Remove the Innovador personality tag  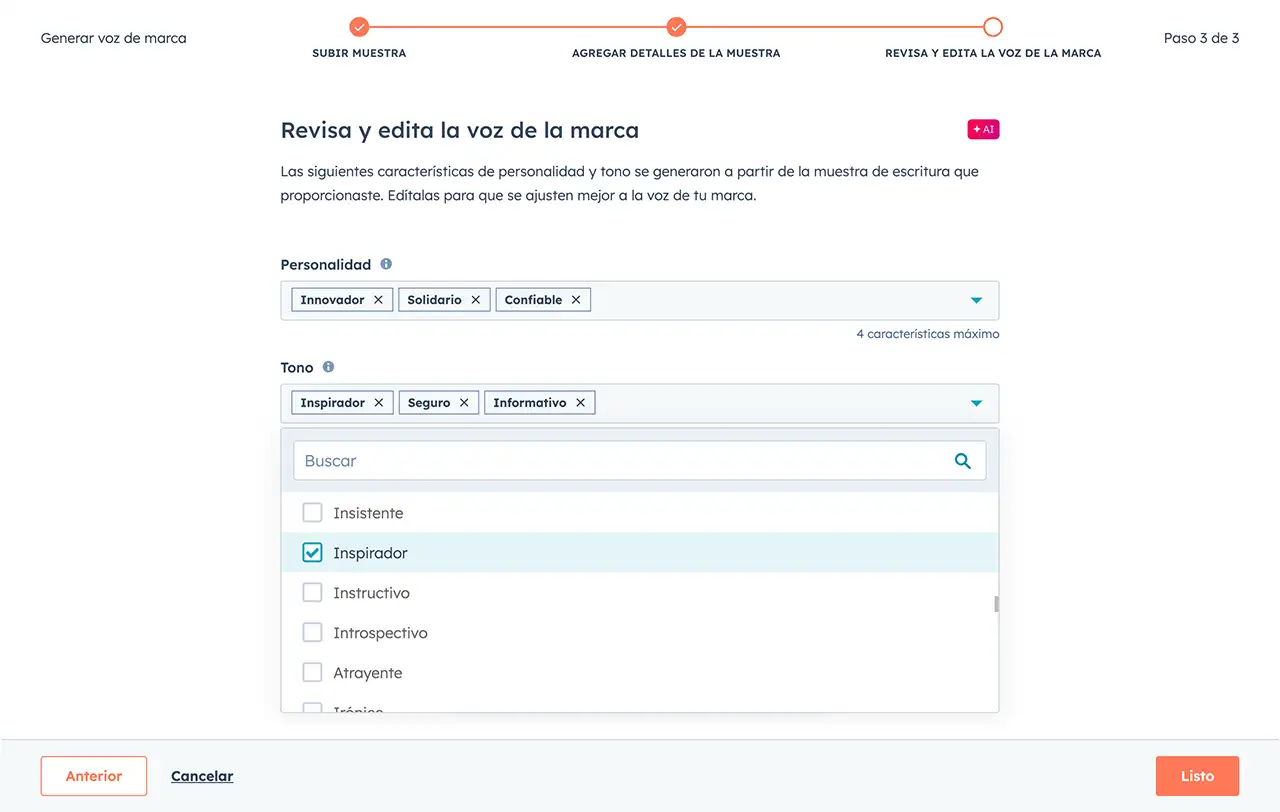[378, 300]
